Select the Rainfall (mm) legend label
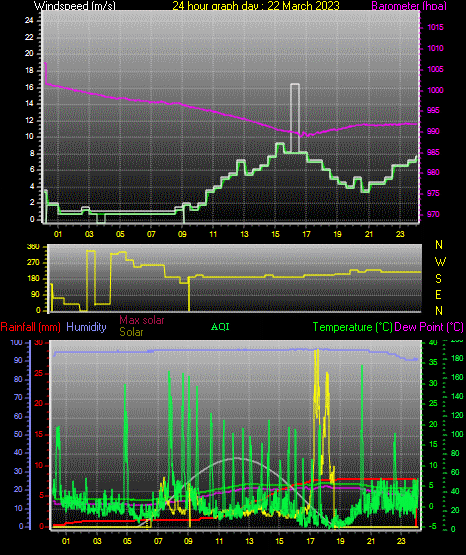 30,327
